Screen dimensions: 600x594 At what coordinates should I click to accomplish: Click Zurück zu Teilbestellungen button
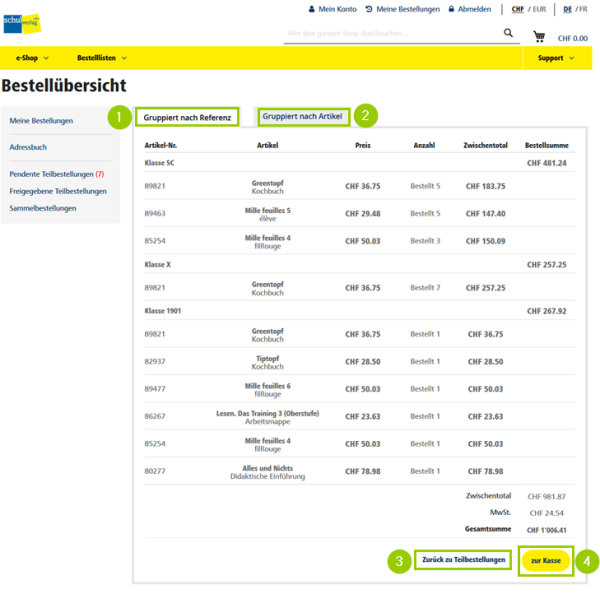click(x=463, y=560)
